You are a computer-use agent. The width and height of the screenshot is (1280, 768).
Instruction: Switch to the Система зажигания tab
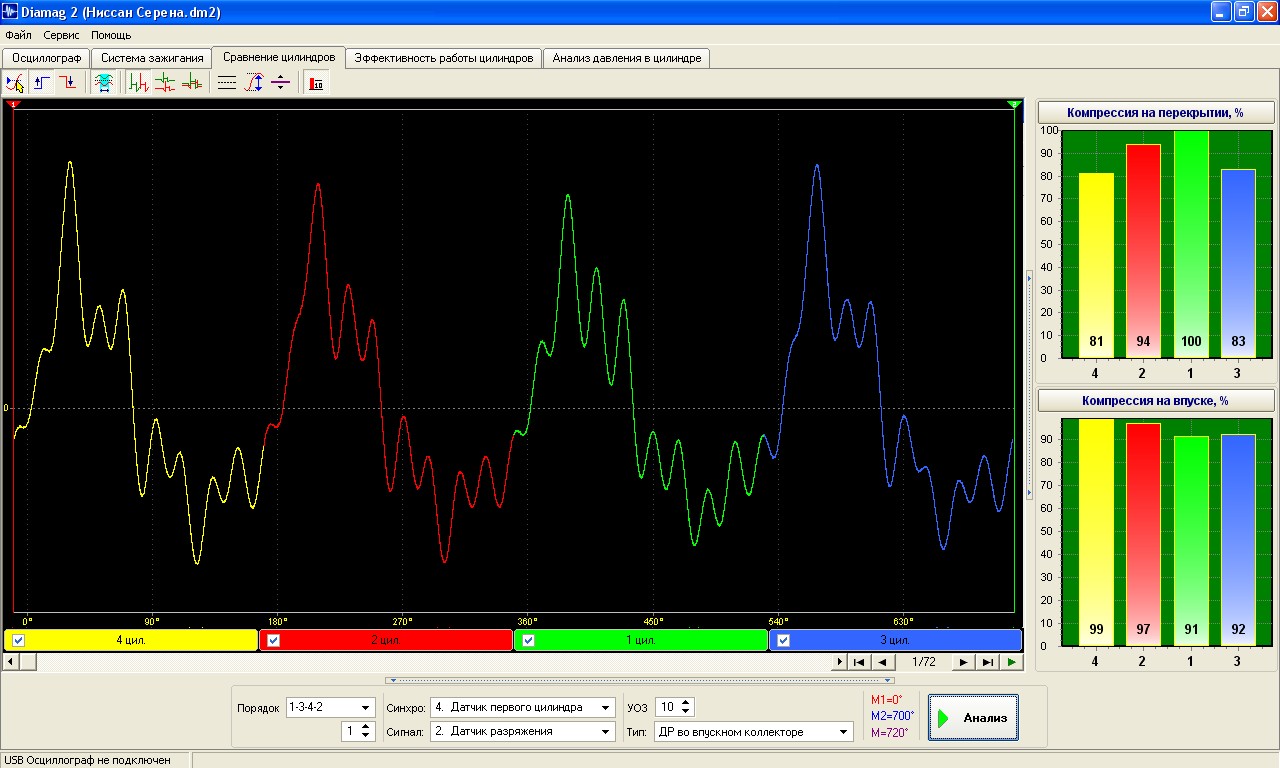(152, 58)
